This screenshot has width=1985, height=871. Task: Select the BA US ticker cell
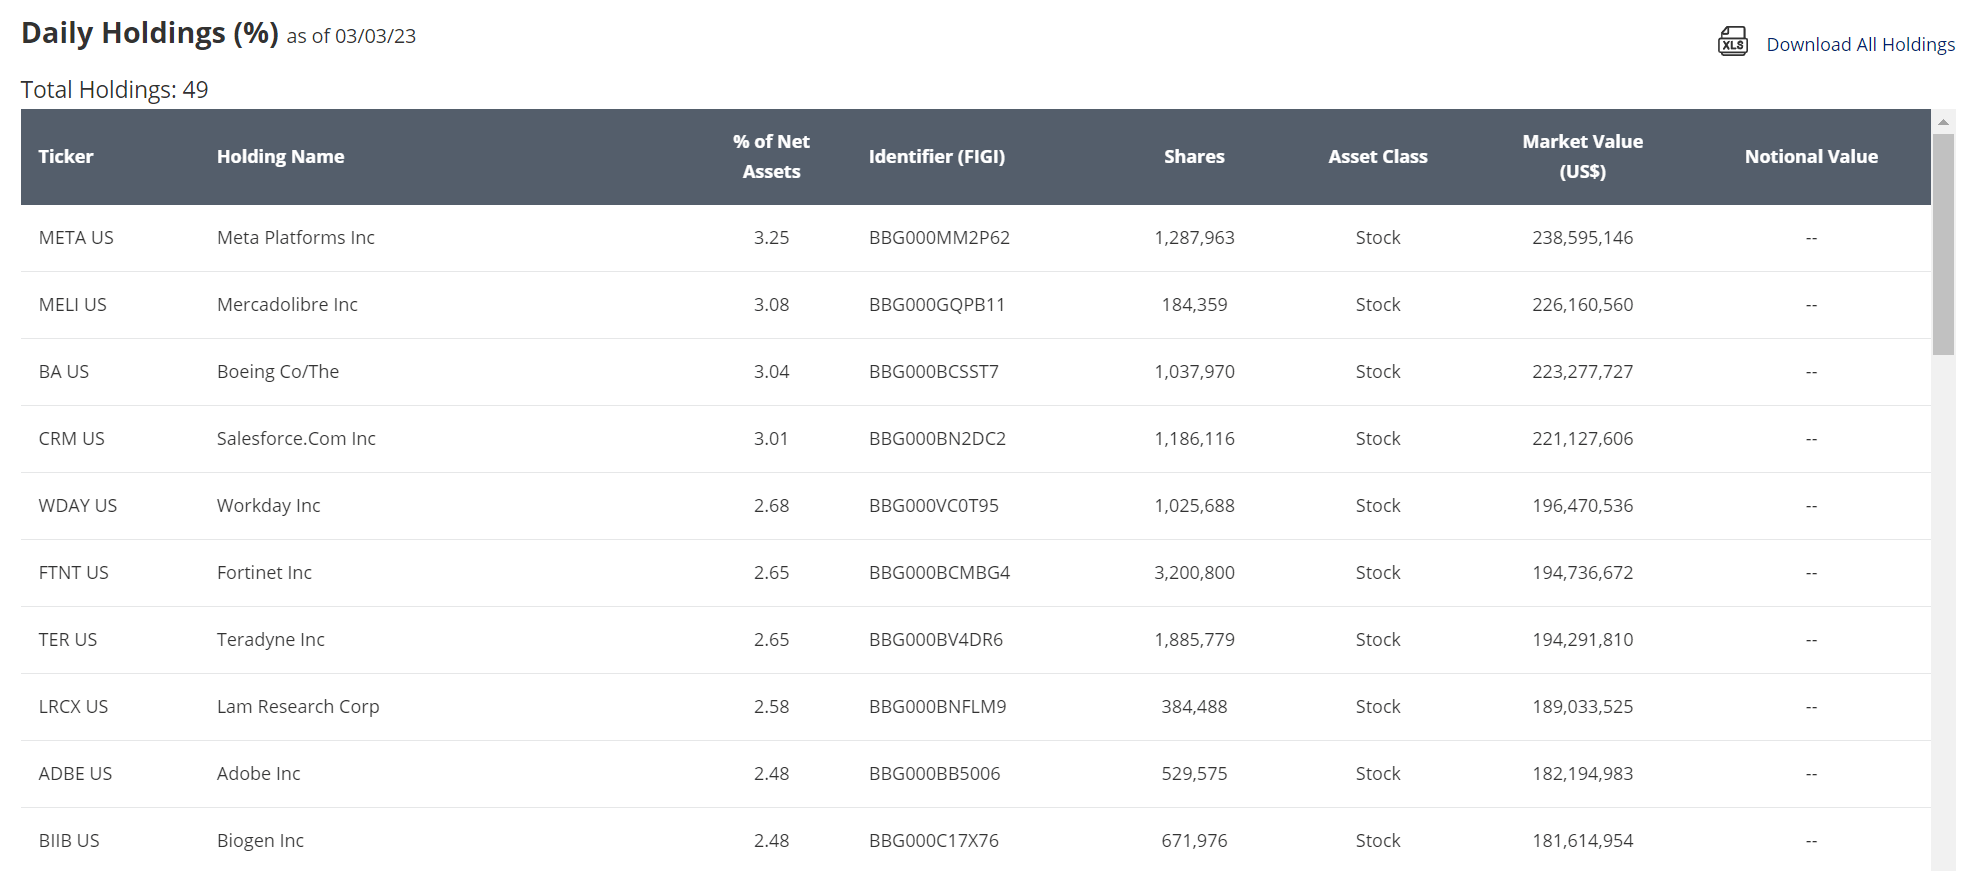64,372
